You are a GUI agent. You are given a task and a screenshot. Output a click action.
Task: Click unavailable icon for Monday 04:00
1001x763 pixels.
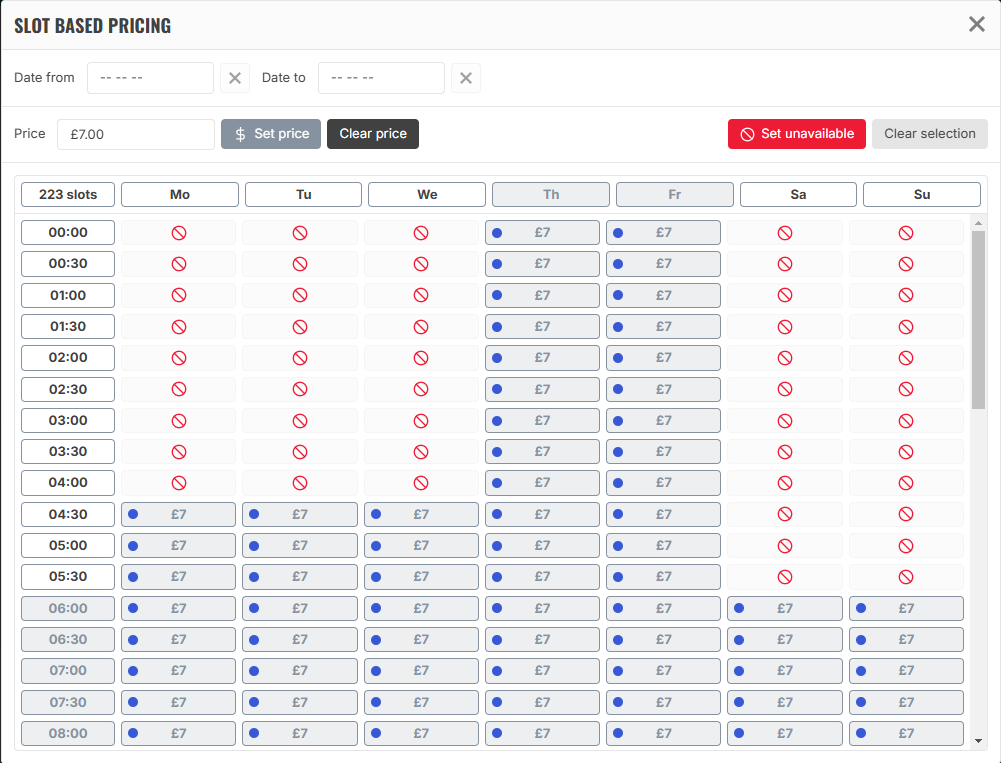[x=179, y=483]
